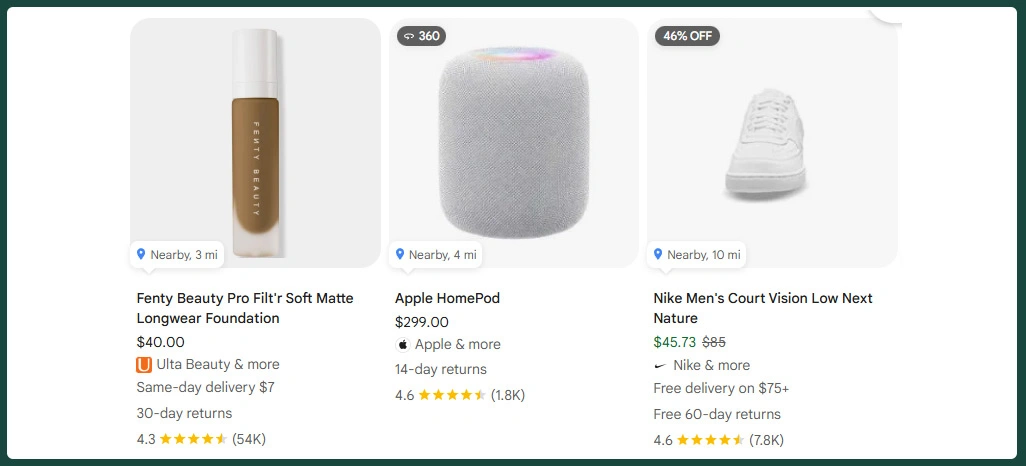Open Fenty Beauty Pro Filt'r Foundation title

[245, 308]
